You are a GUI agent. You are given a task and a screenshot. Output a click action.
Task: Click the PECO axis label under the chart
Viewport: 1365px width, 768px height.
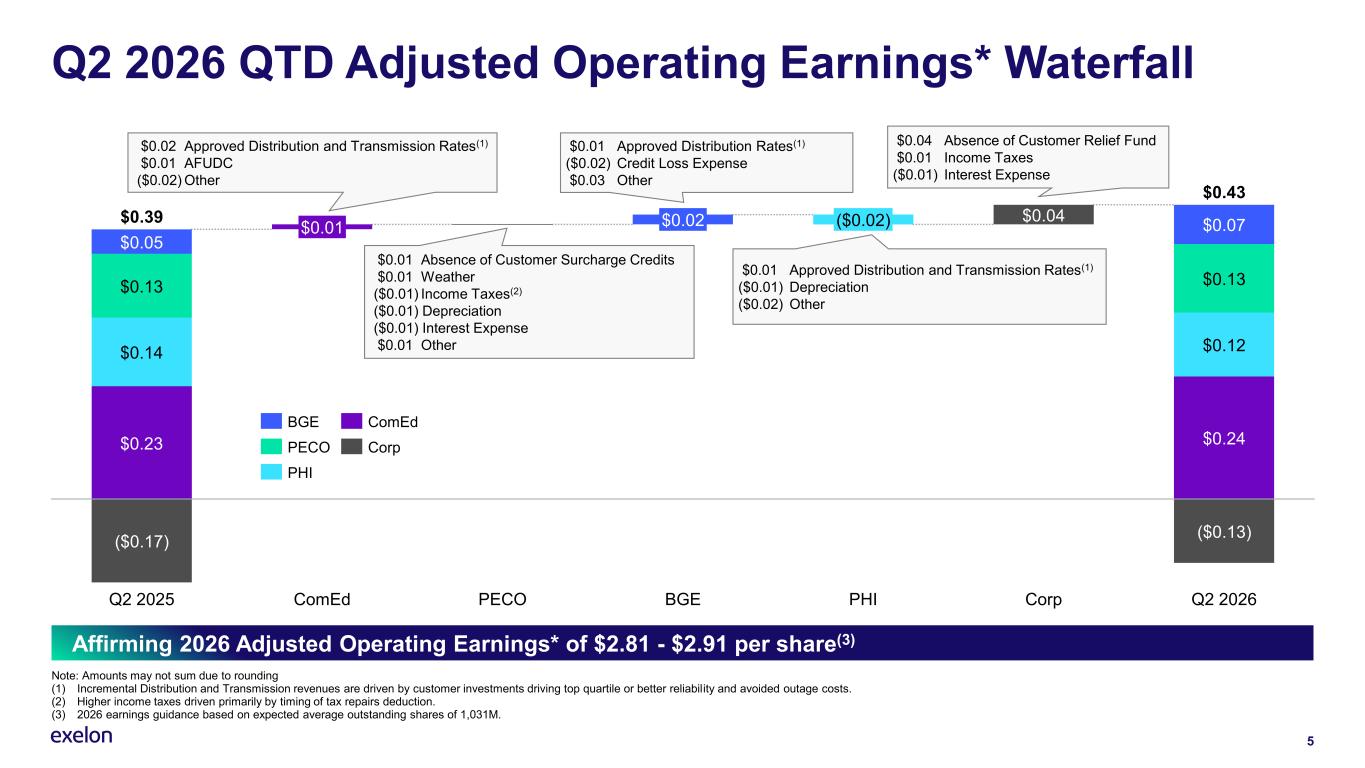(x=502, y=600)
